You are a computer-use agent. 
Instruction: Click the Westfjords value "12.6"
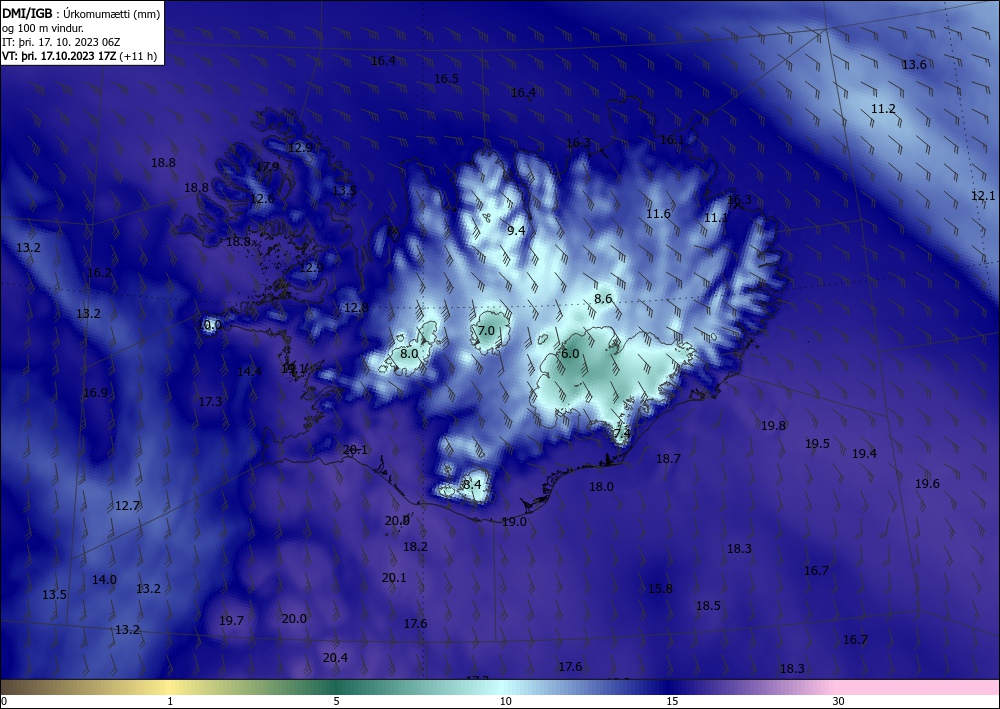(261, 198)
